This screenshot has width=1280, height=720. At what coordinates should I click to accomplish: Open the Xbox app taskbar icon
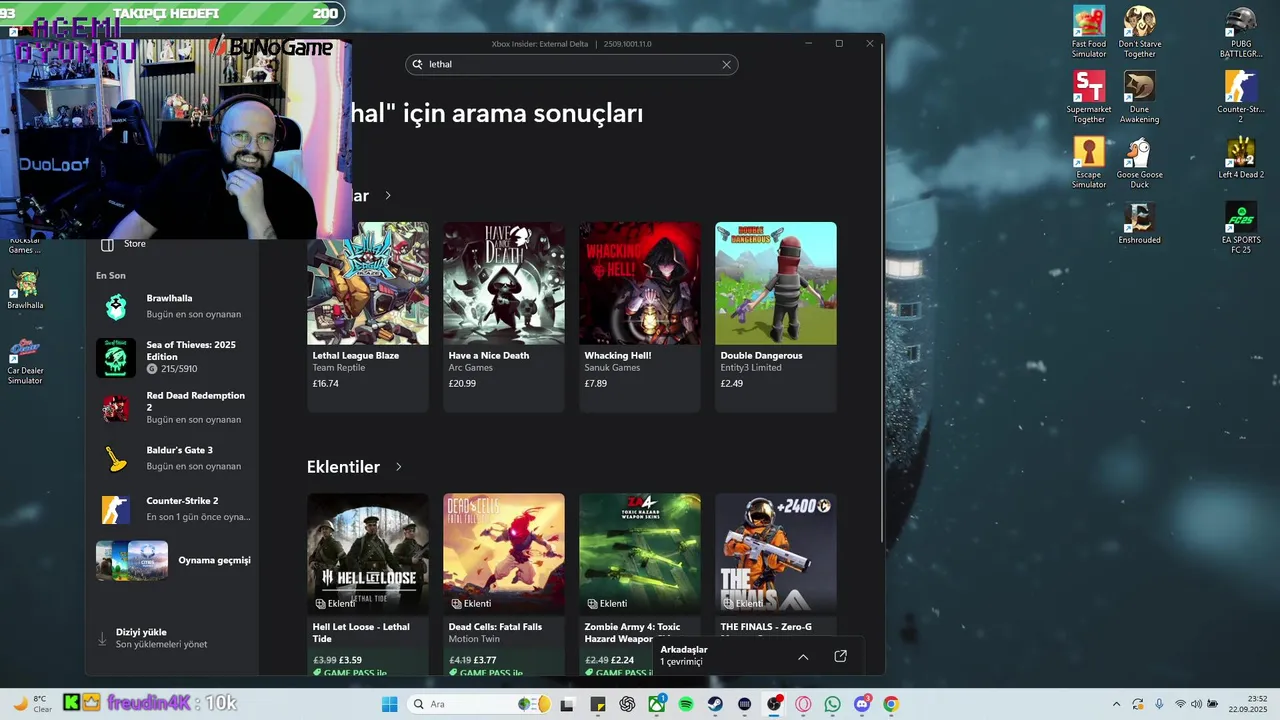[656, 704]
